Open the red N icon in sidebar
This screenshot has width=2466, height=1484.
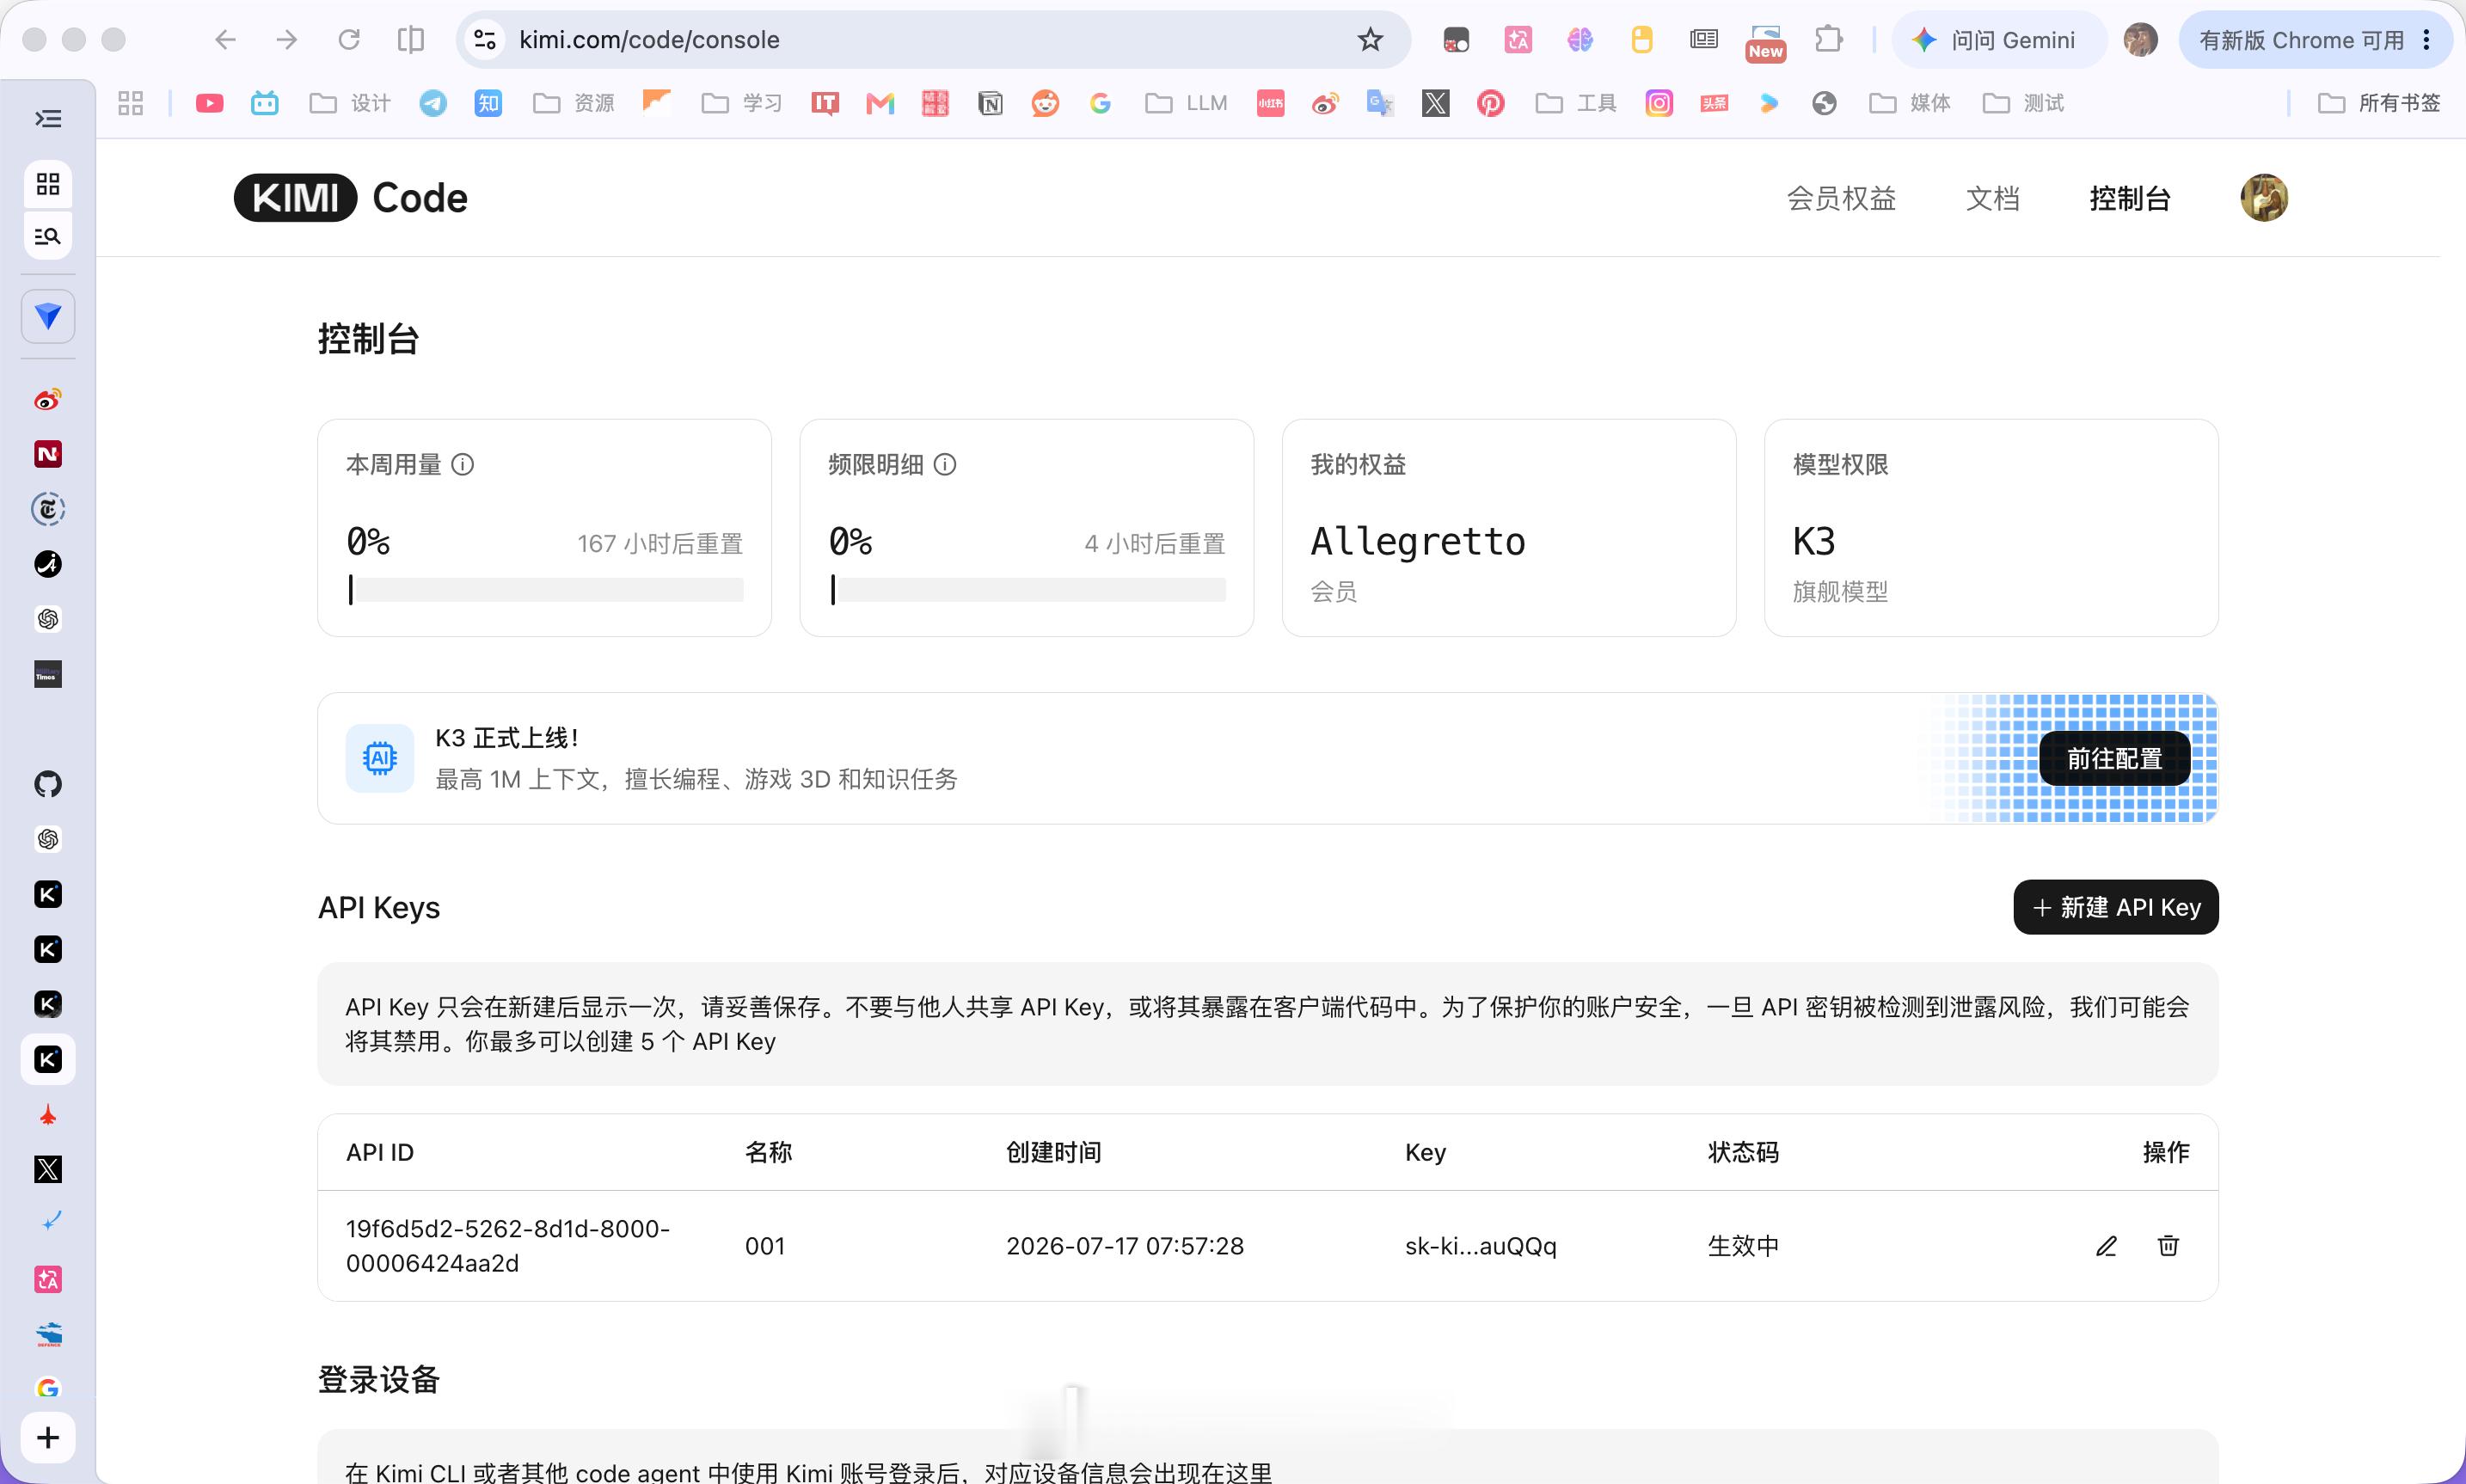point(48,454)
